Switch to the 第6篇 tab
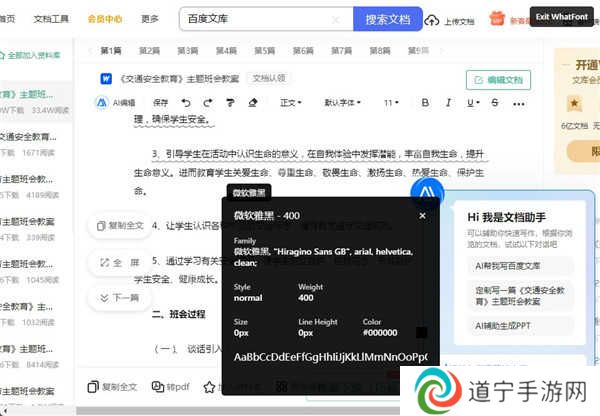The width and height of the screenshot is (600, 416). (303, 51)
